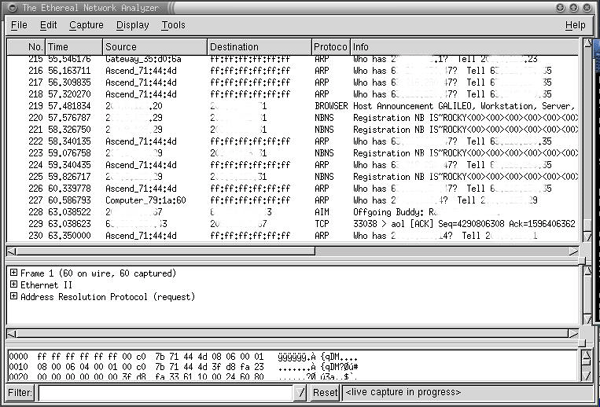Open the File menu

pos(18,24)
